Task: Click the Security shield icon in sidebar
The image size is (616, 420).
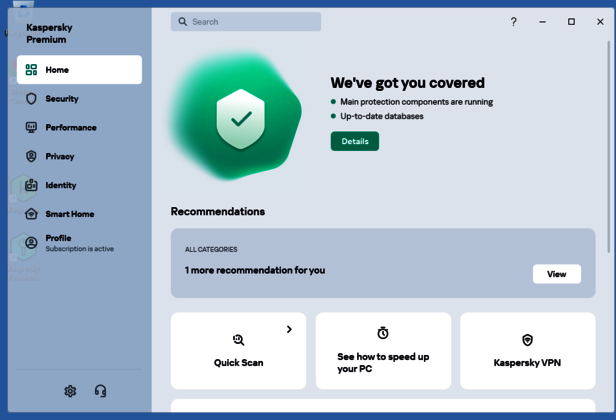Action: 31,99
